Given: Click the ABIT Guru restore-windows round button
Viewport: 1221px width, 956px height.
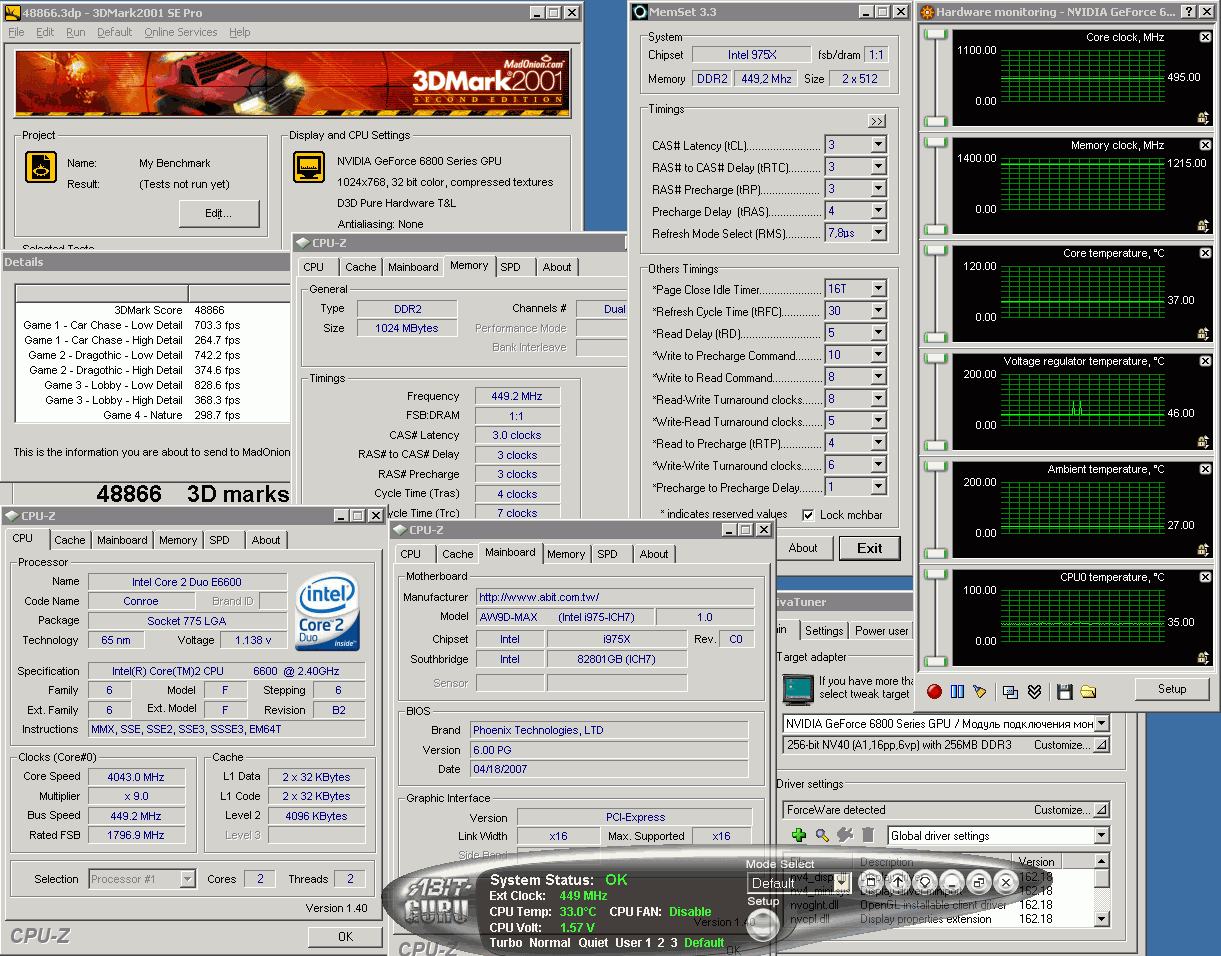Looking at the screenshot, I should [979, 882].
